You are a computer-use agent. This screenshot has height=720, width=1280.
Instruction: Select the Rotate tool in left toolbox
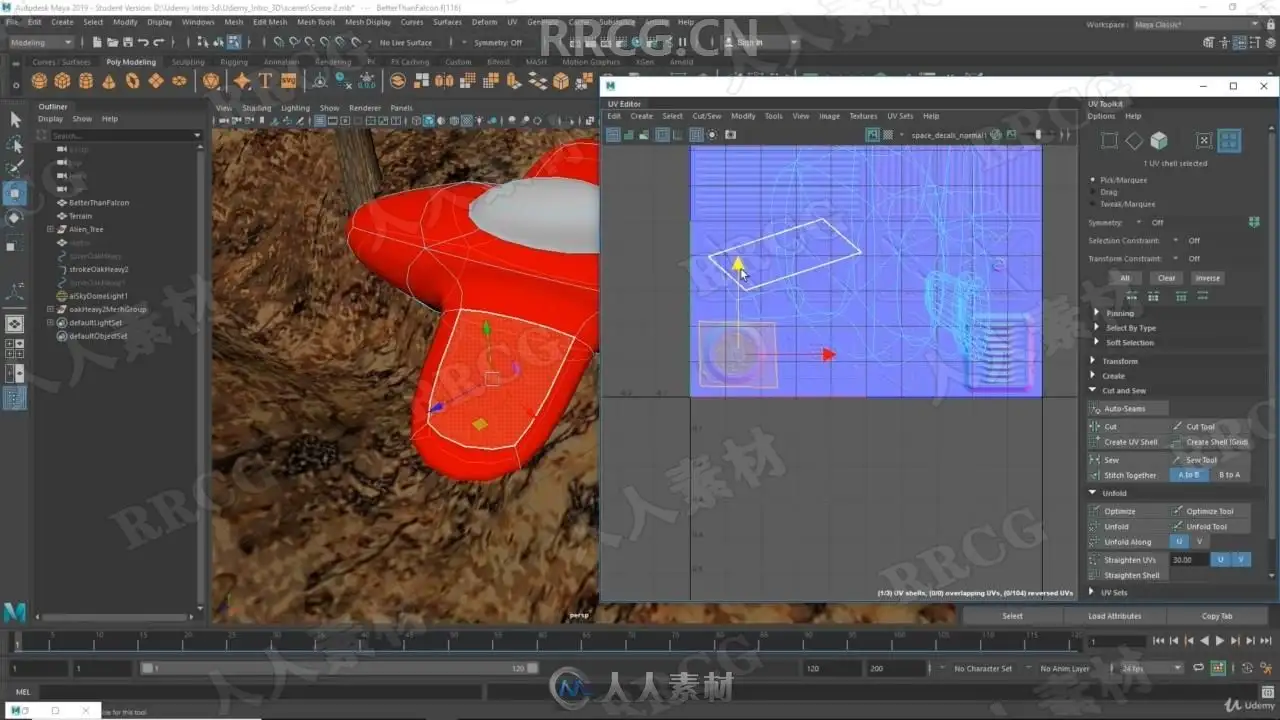pyautogui.click(x=15, y=217)
